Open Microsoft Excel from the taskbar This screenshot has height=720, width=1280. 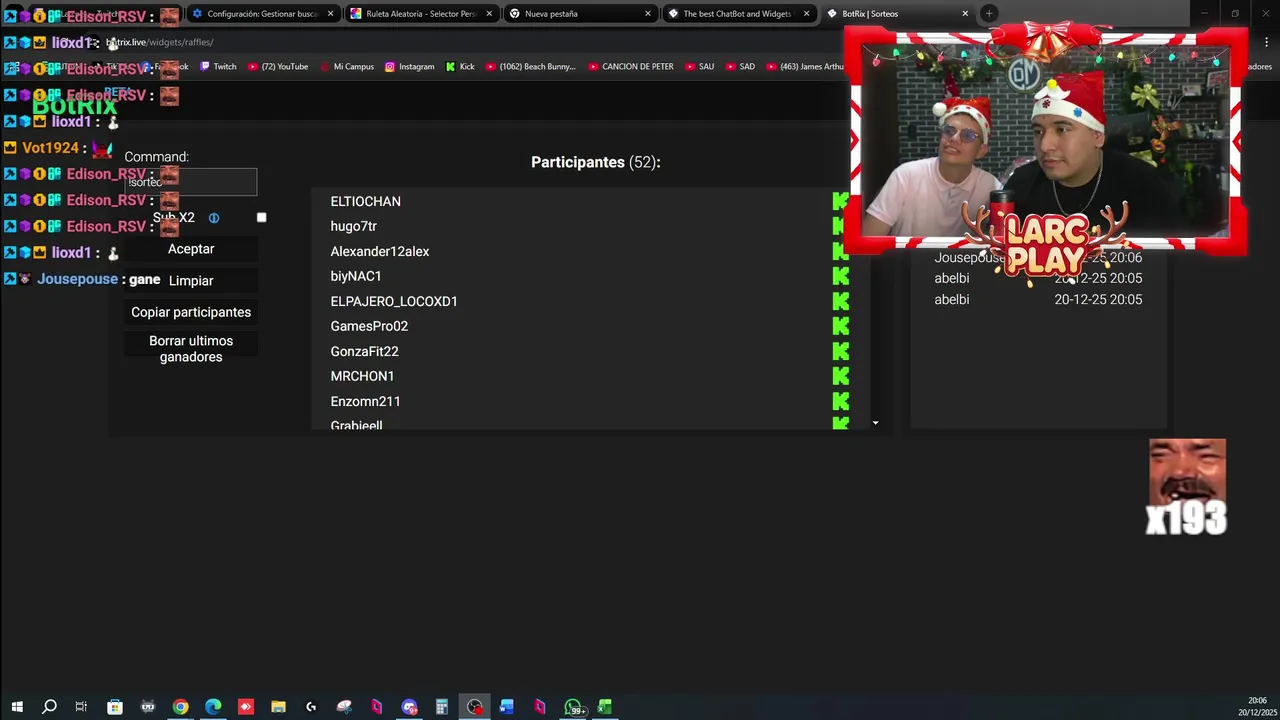(x=605, y=707)
